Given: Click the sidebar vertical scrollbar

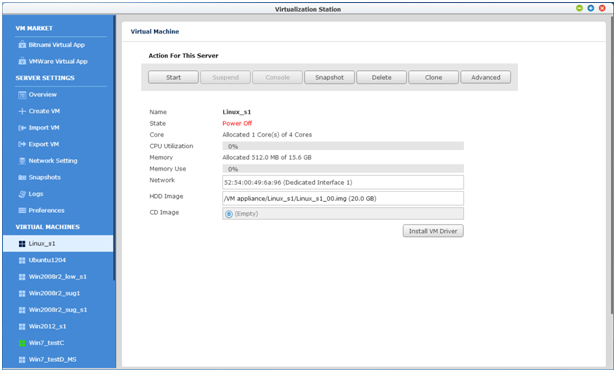Looking at the screenshot, I should tap(114, 148).
